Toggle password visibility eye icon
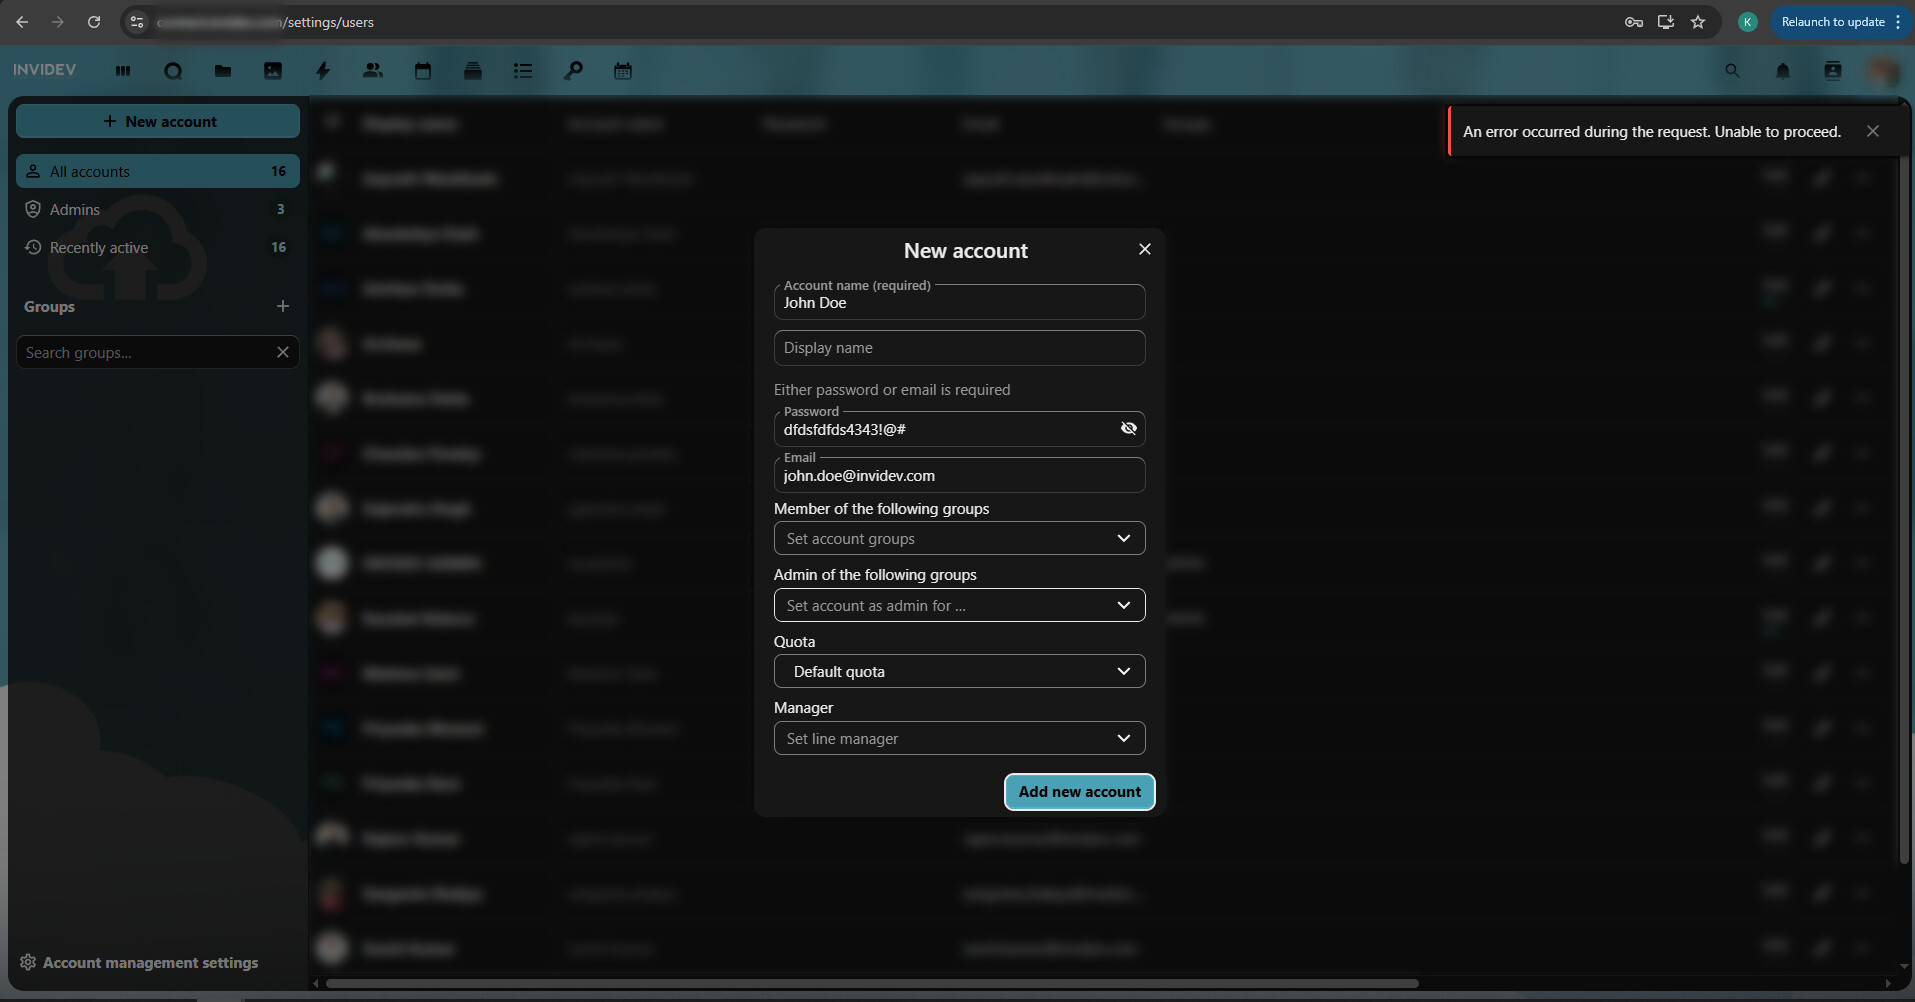 pyautogui.click(x=1128, y=429)
